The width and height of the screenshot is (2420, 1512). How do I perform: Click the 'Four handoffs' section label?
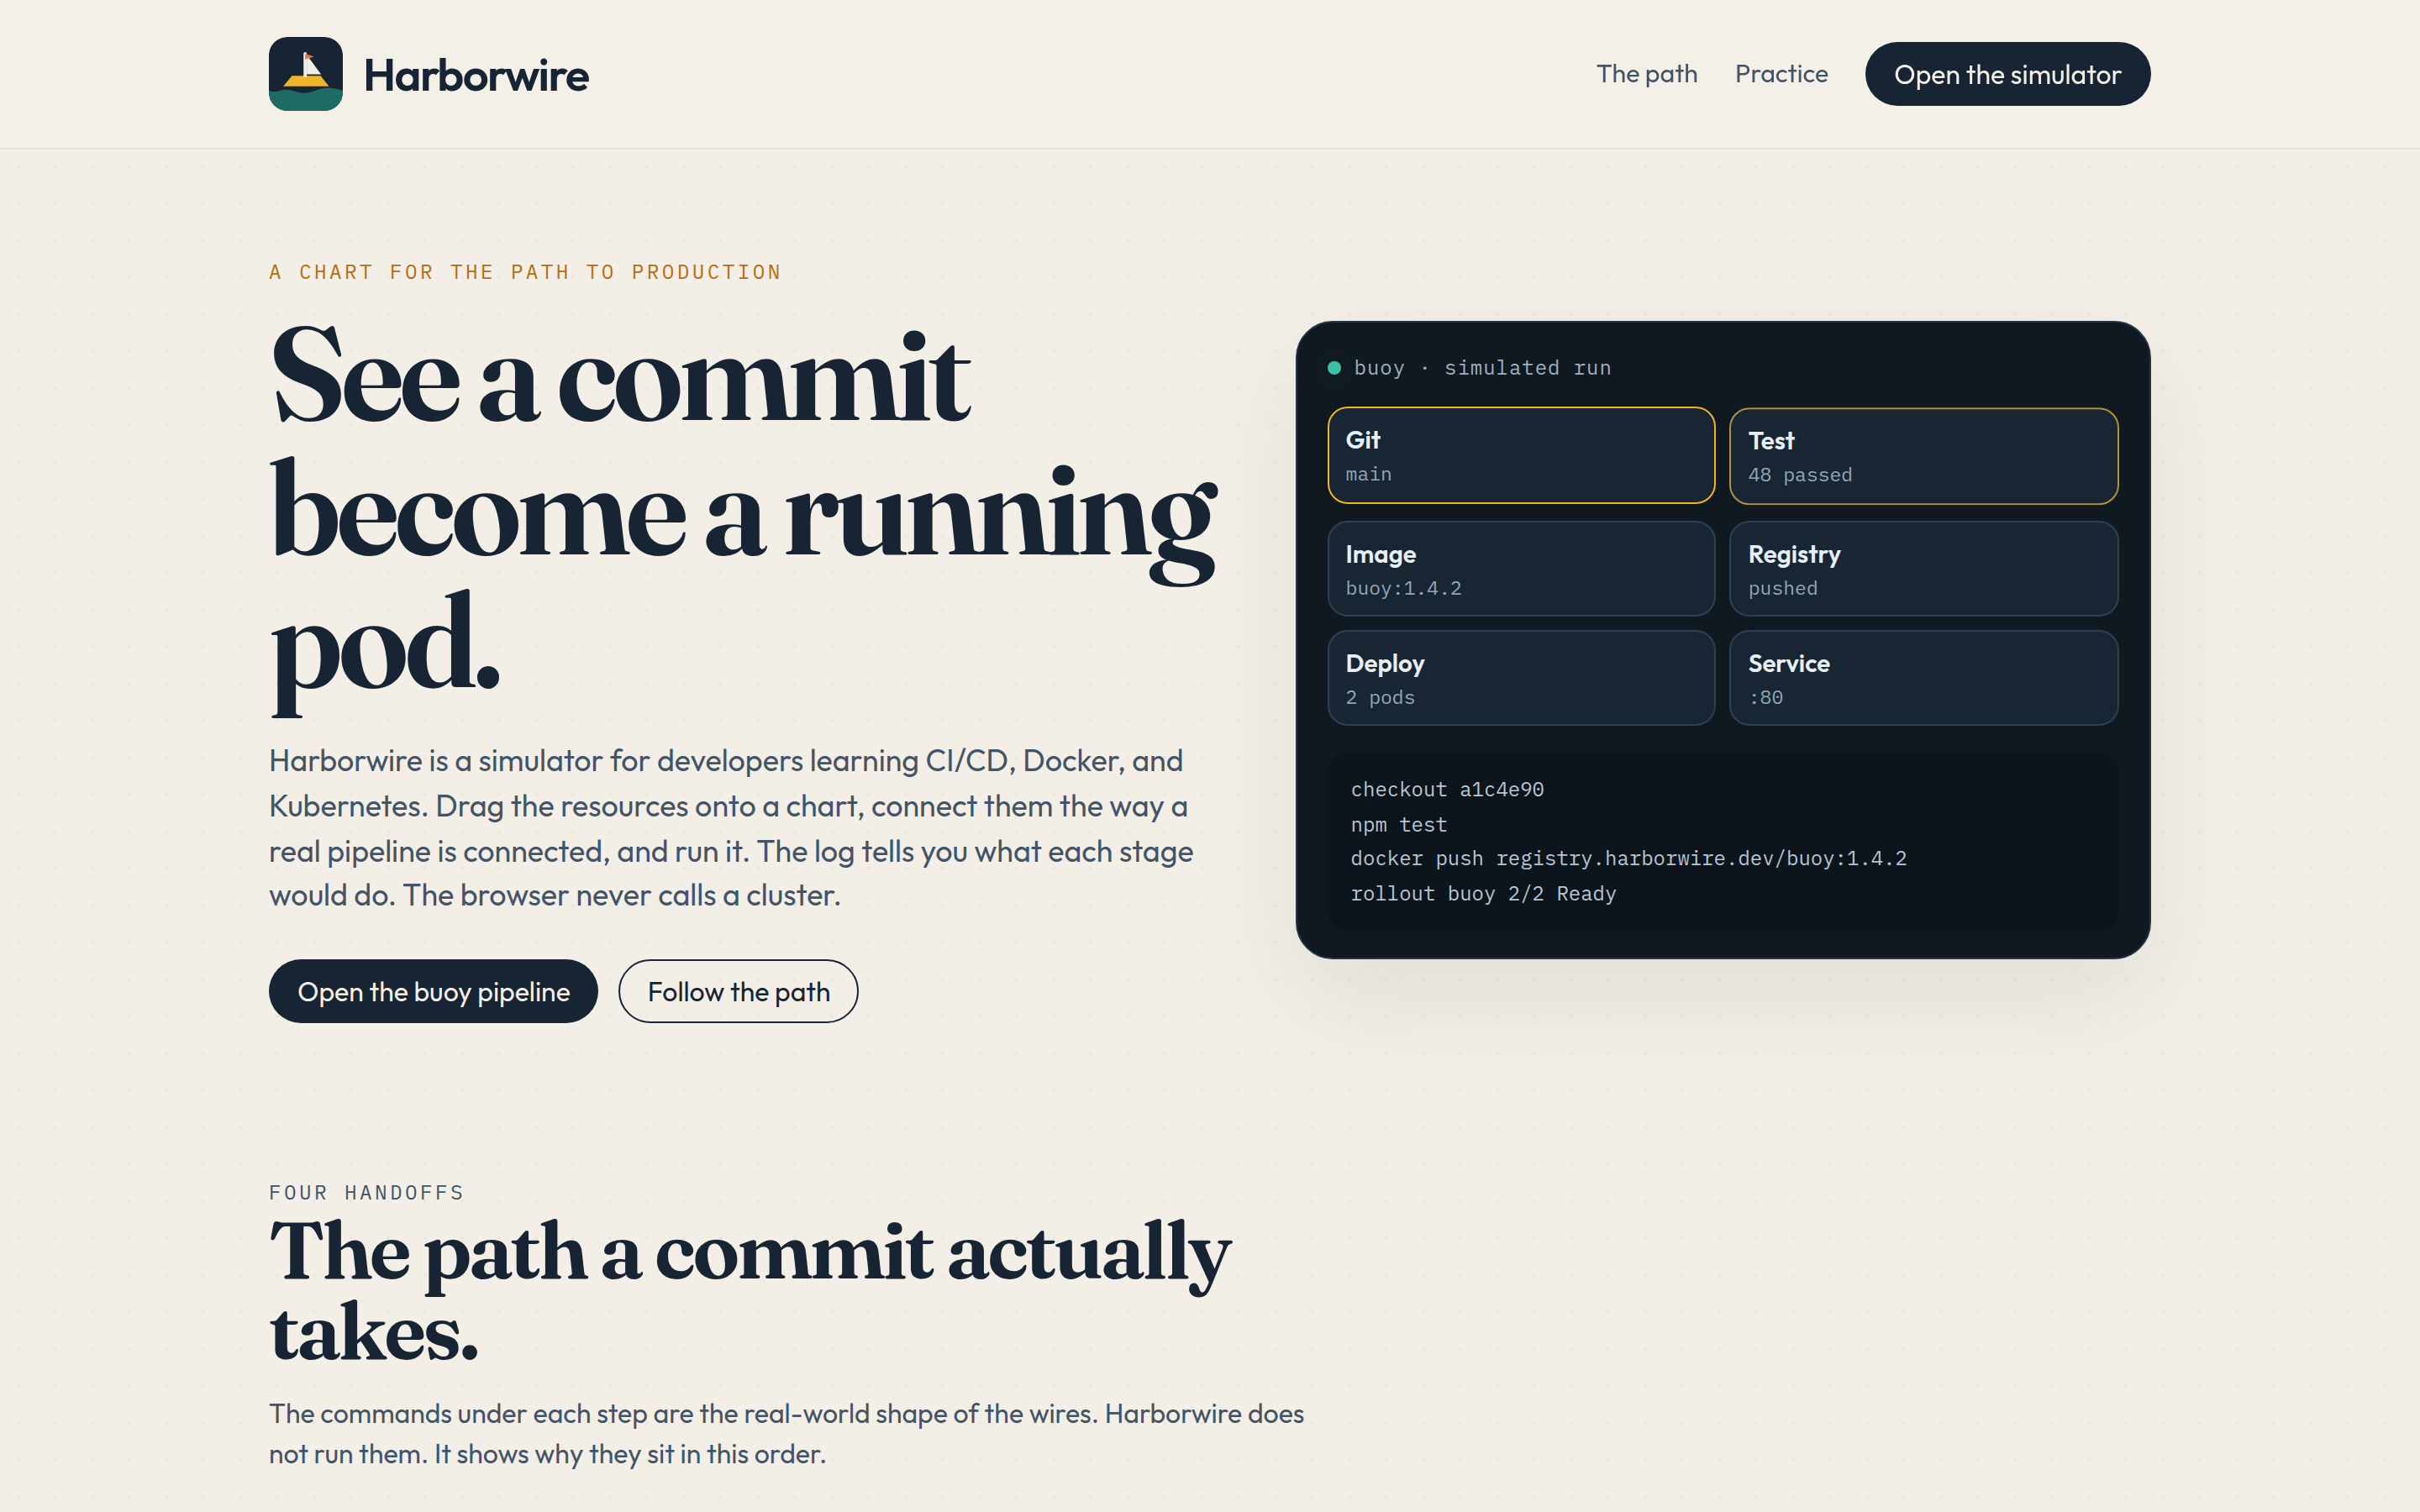[366, 1192]
